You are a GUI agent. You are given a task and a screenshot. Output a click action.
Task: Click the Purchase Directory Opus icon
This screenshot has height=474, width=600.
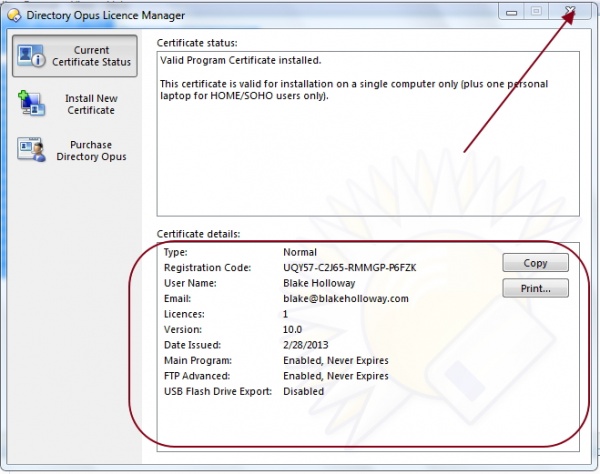tap(31, 150)
